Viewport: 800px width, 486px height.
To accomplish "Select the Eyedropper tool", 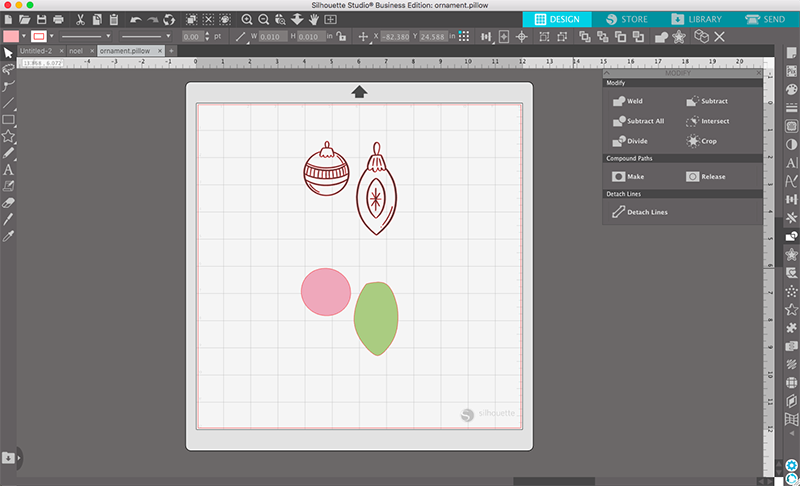I will pos(8,236).
